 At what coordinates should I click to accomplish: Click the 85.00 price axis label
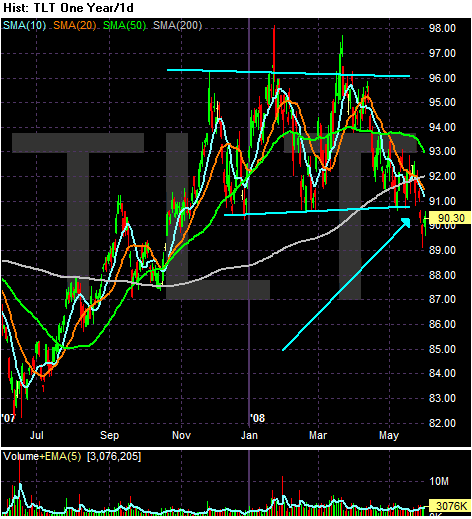pos(442,349)
